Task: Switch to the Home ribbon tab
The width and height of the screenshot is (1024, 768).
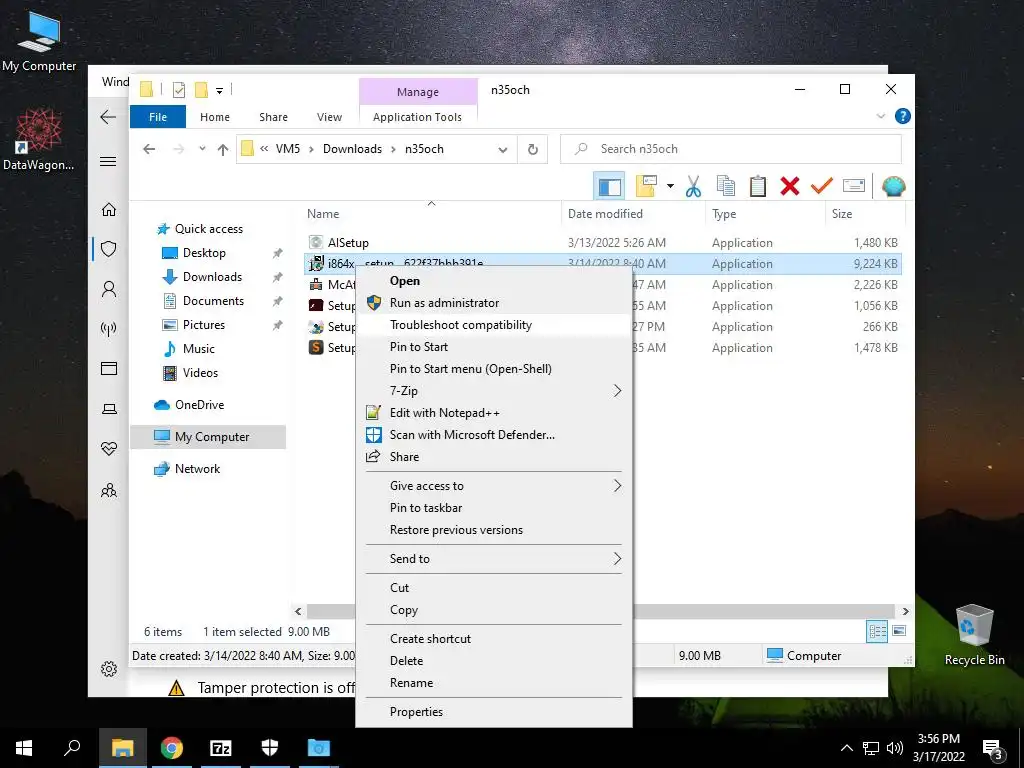Action: coord(215,117)
